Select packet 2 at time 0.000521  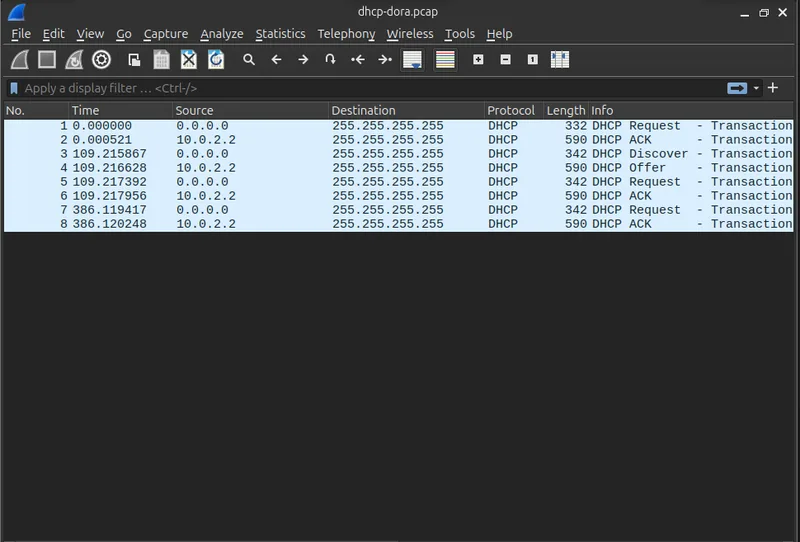coord(398,140)
